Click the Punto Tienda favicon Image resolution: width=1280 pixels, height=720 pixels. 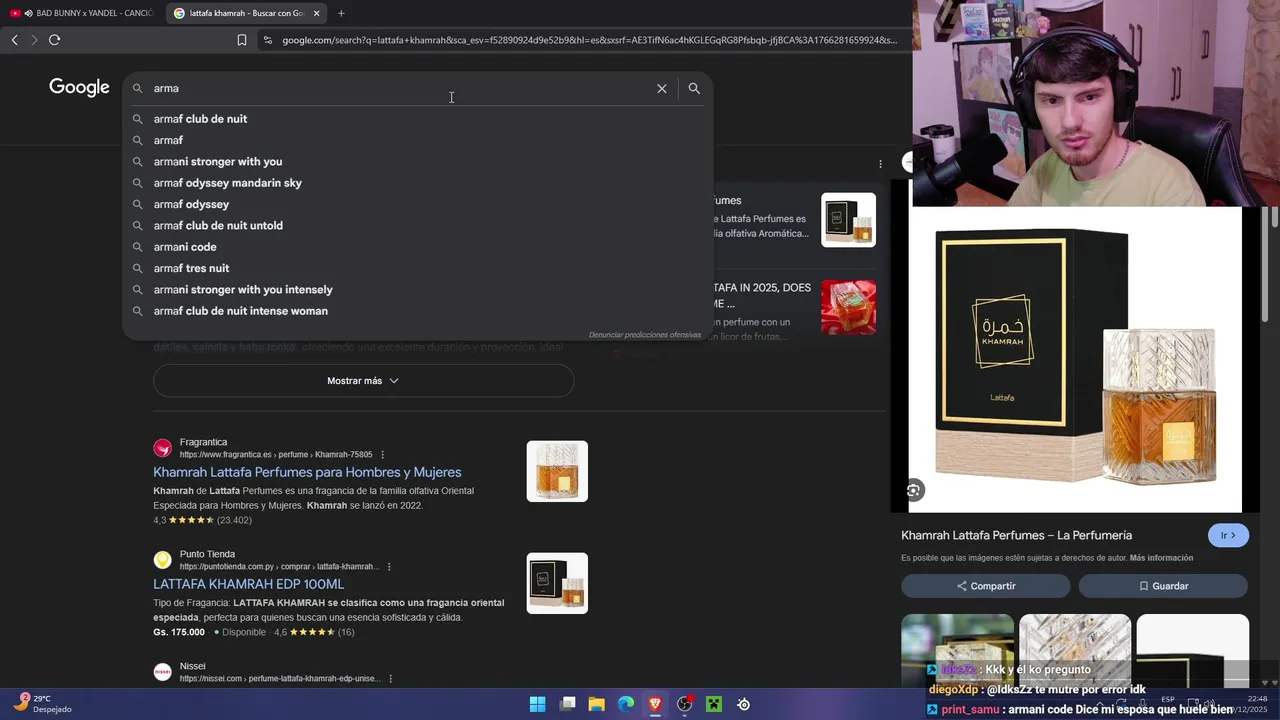point(162,560)
